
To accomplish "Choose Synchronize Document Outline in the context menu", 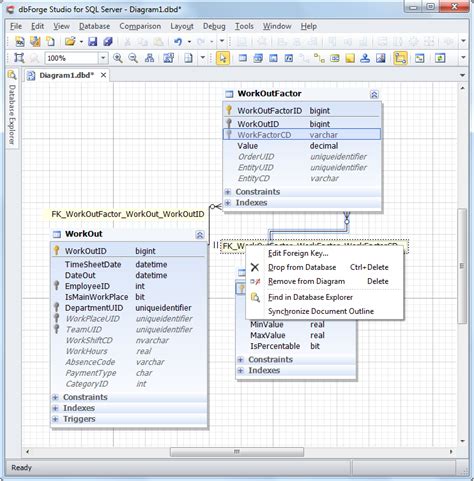I will [325, 311].
